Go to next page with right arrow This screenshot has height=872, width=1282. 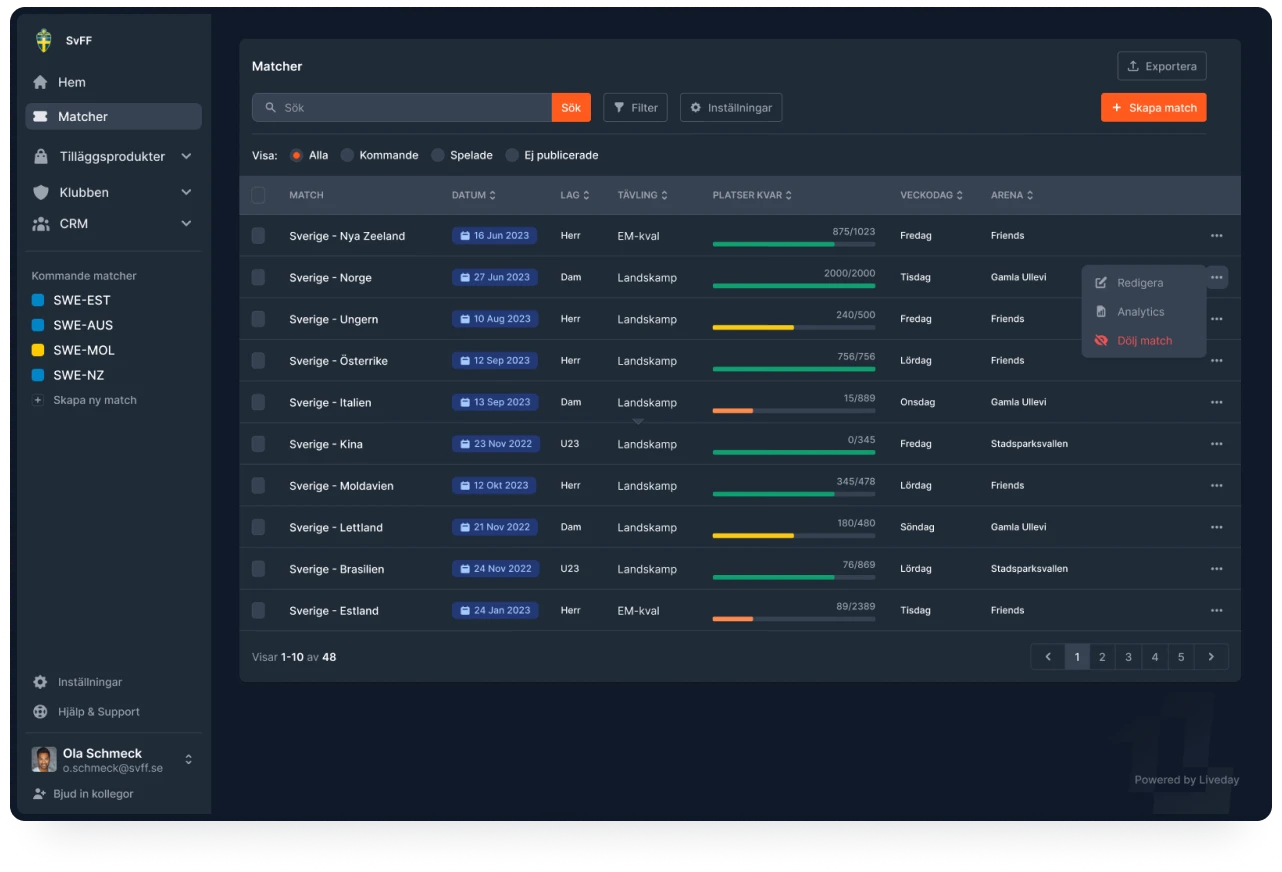click(x=1211, y=657)
